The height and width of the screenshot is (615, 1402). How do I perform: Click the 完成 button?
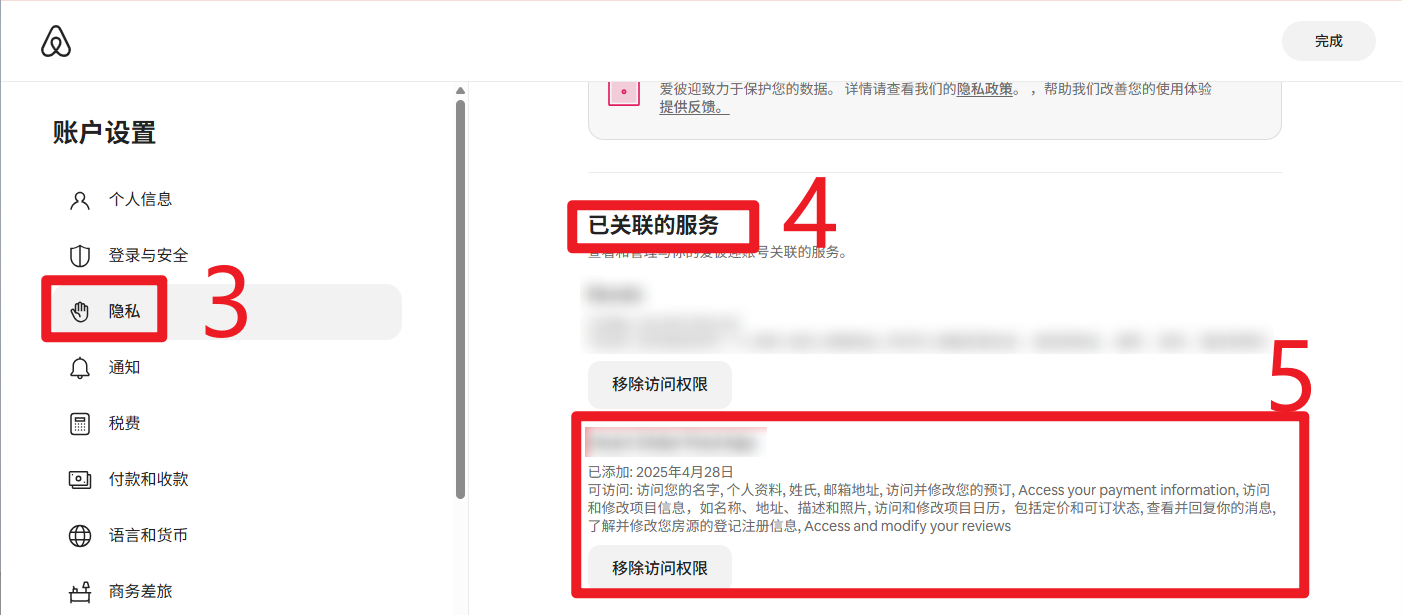click(x=1329, y=41)
